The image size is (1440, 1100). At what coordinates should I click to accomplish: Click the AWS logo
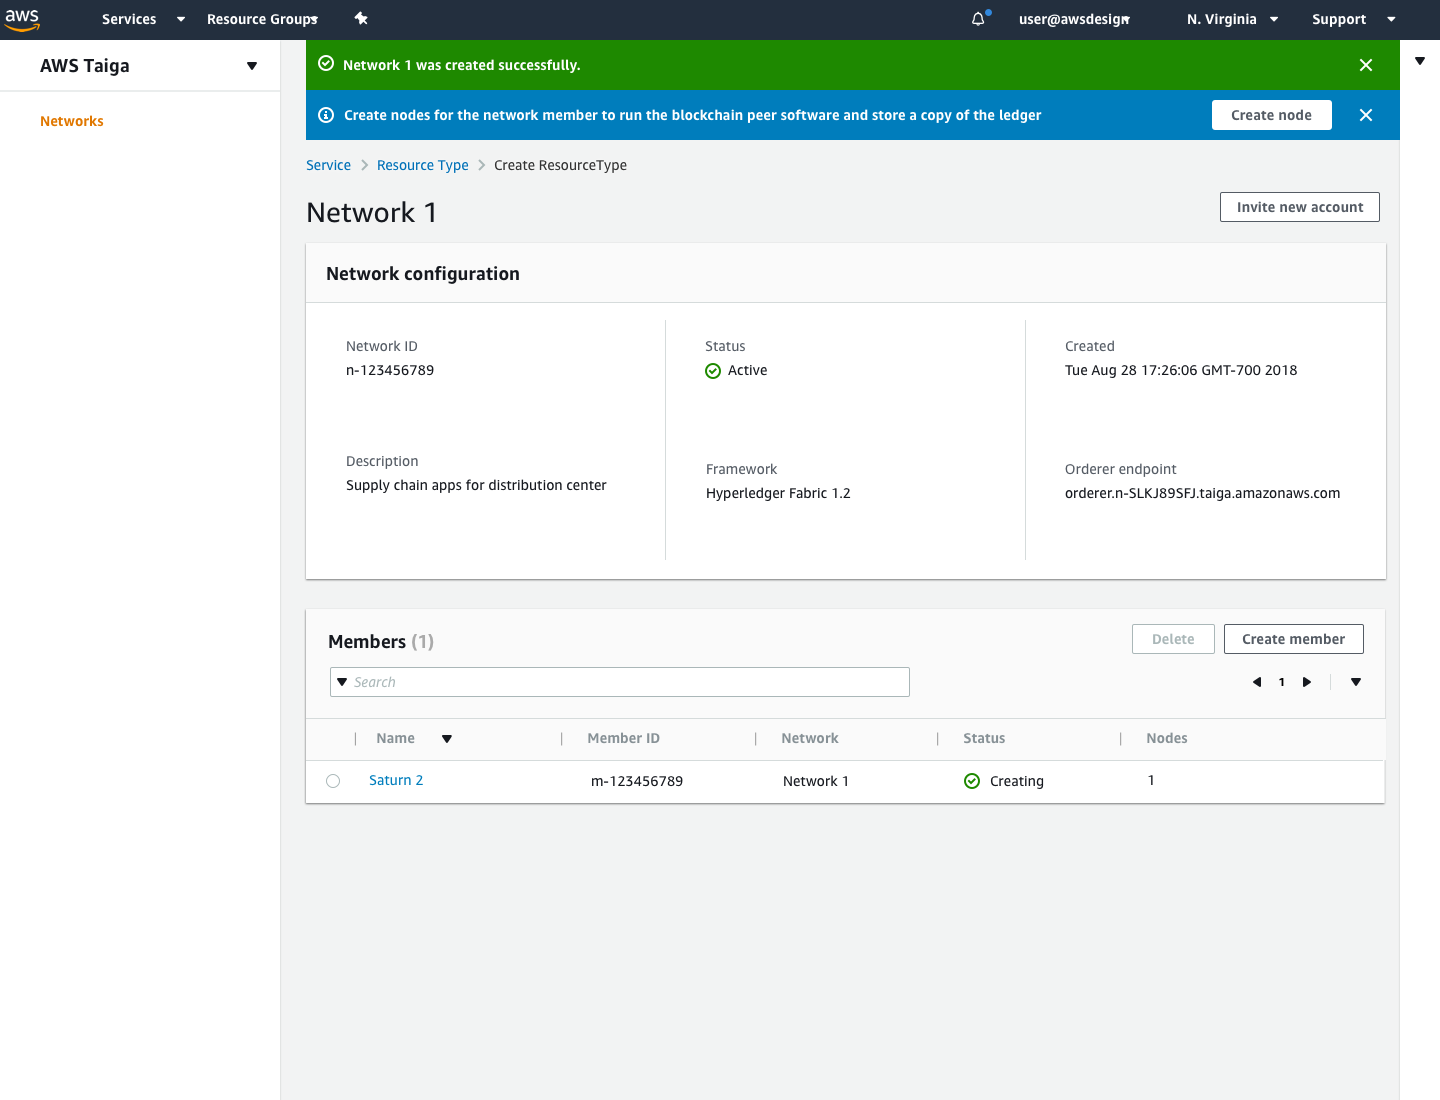click(22, 19)
